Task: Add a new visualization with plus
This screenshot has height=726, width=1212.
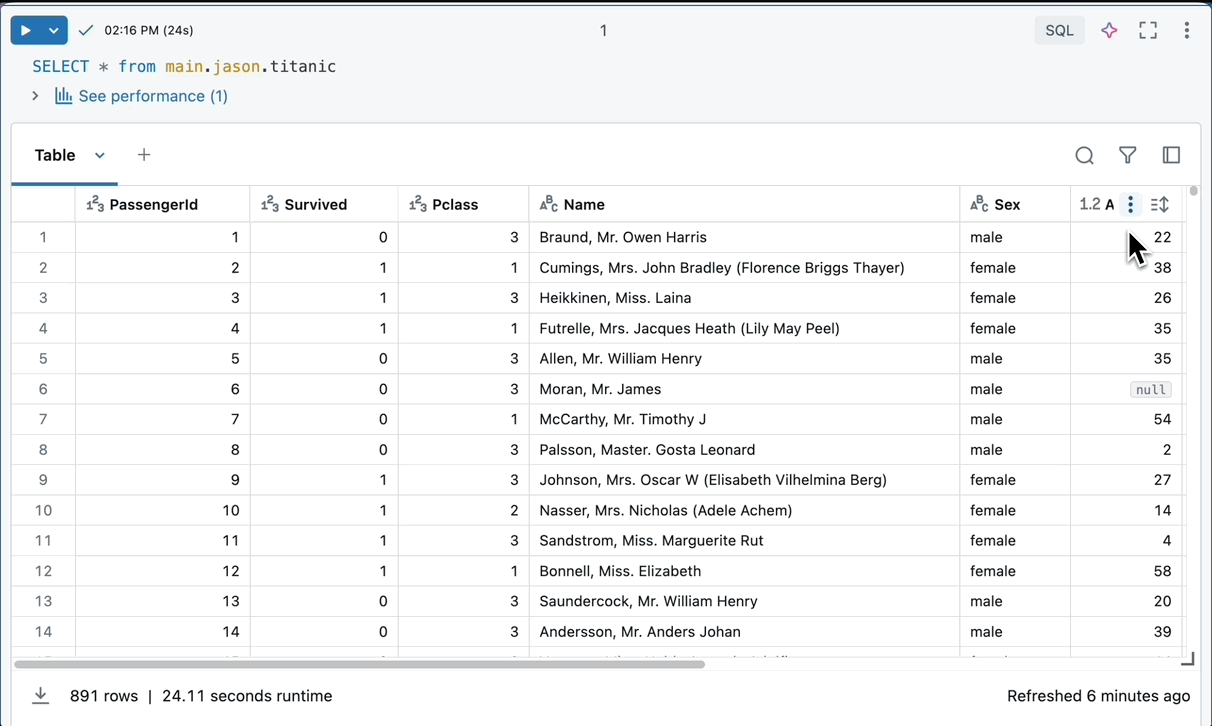Action: click(144, 155)
